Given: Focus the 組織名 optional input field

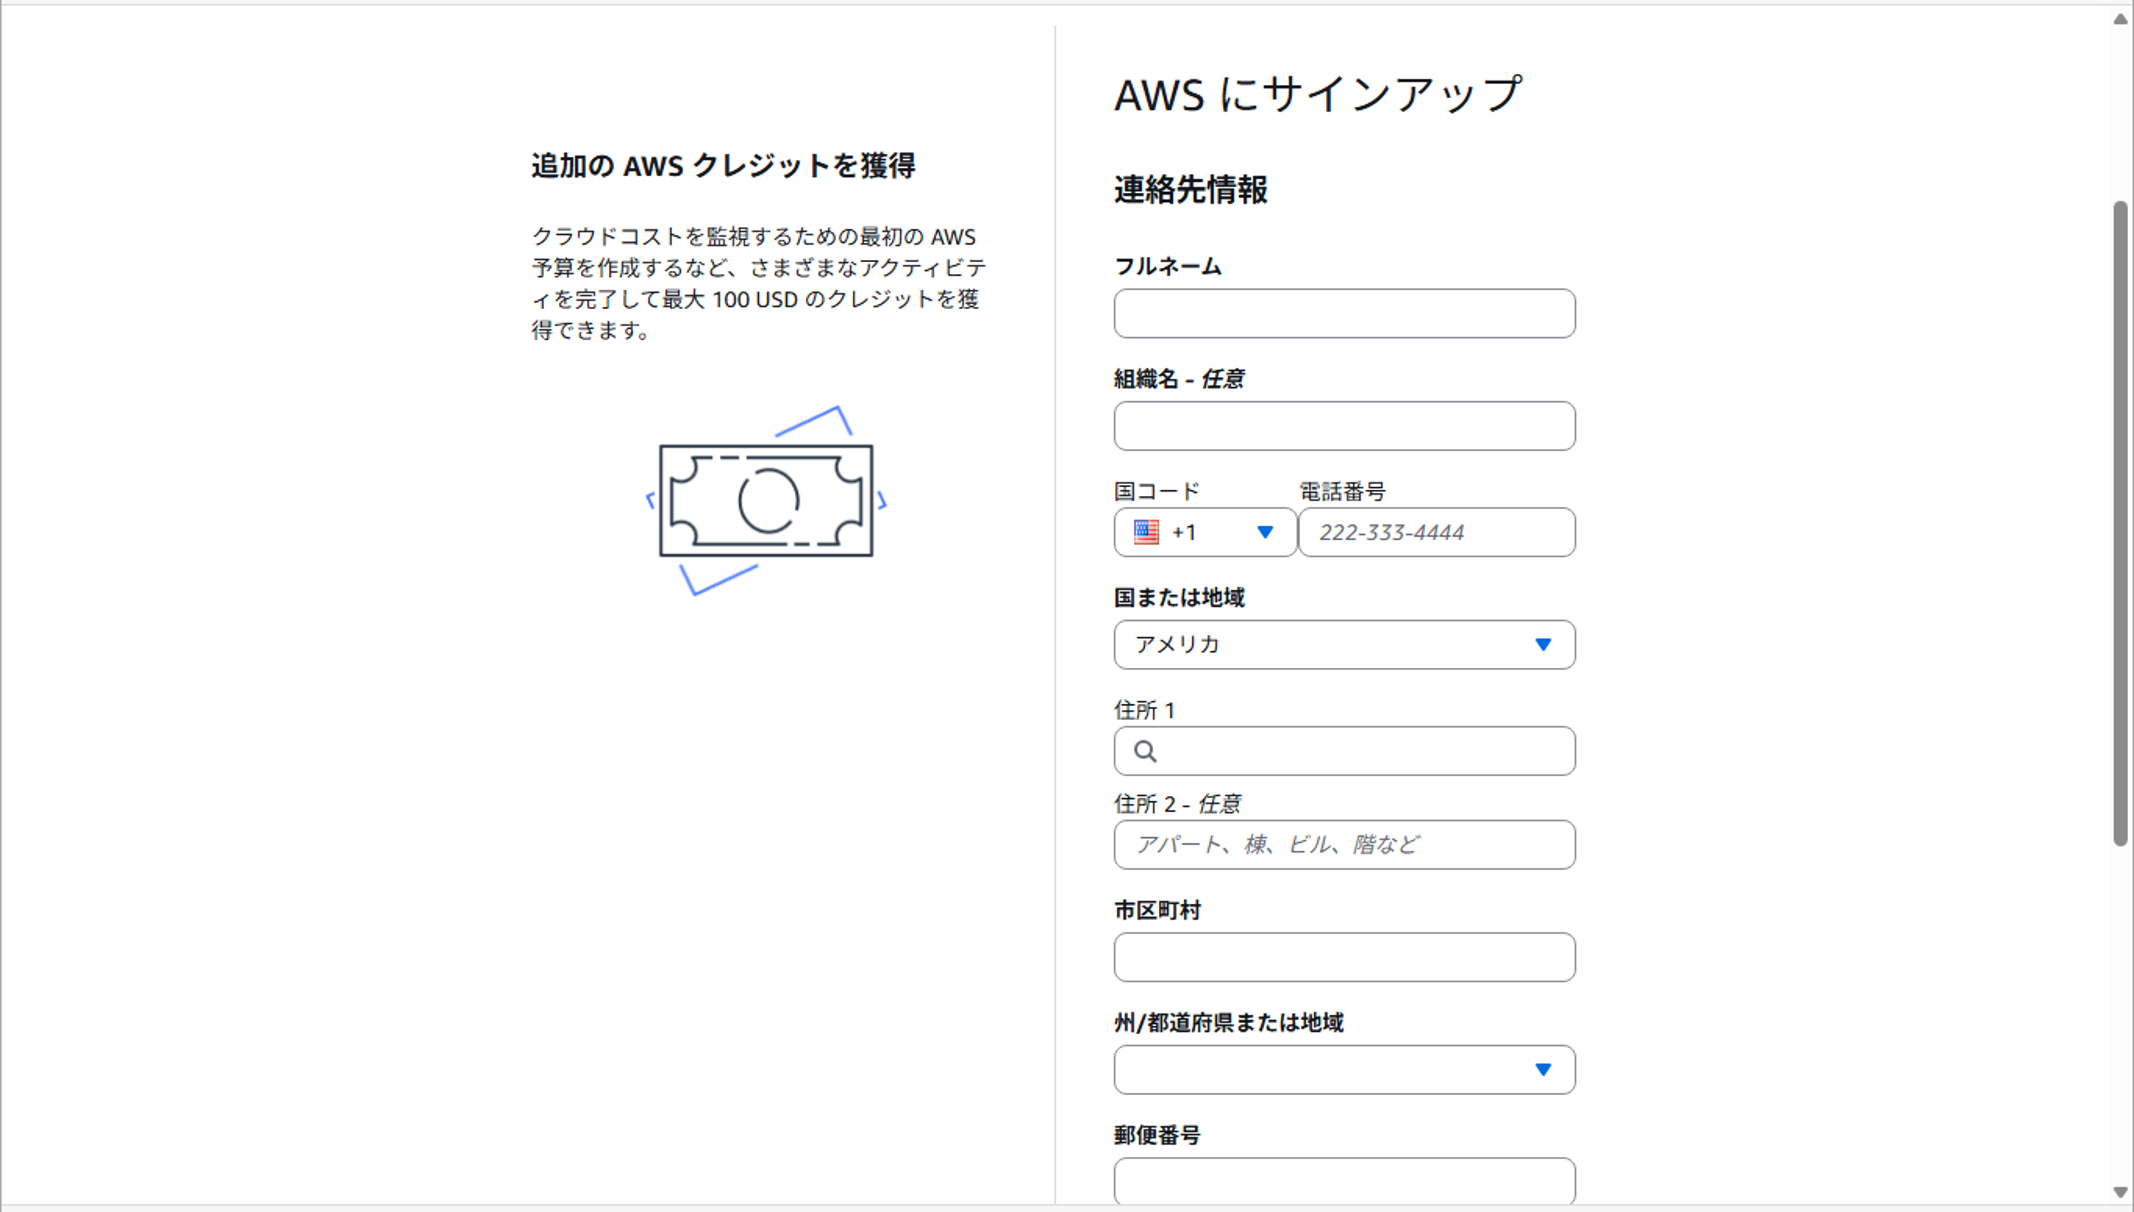Looking at the screenshot, I should [x=1344, y=426].
